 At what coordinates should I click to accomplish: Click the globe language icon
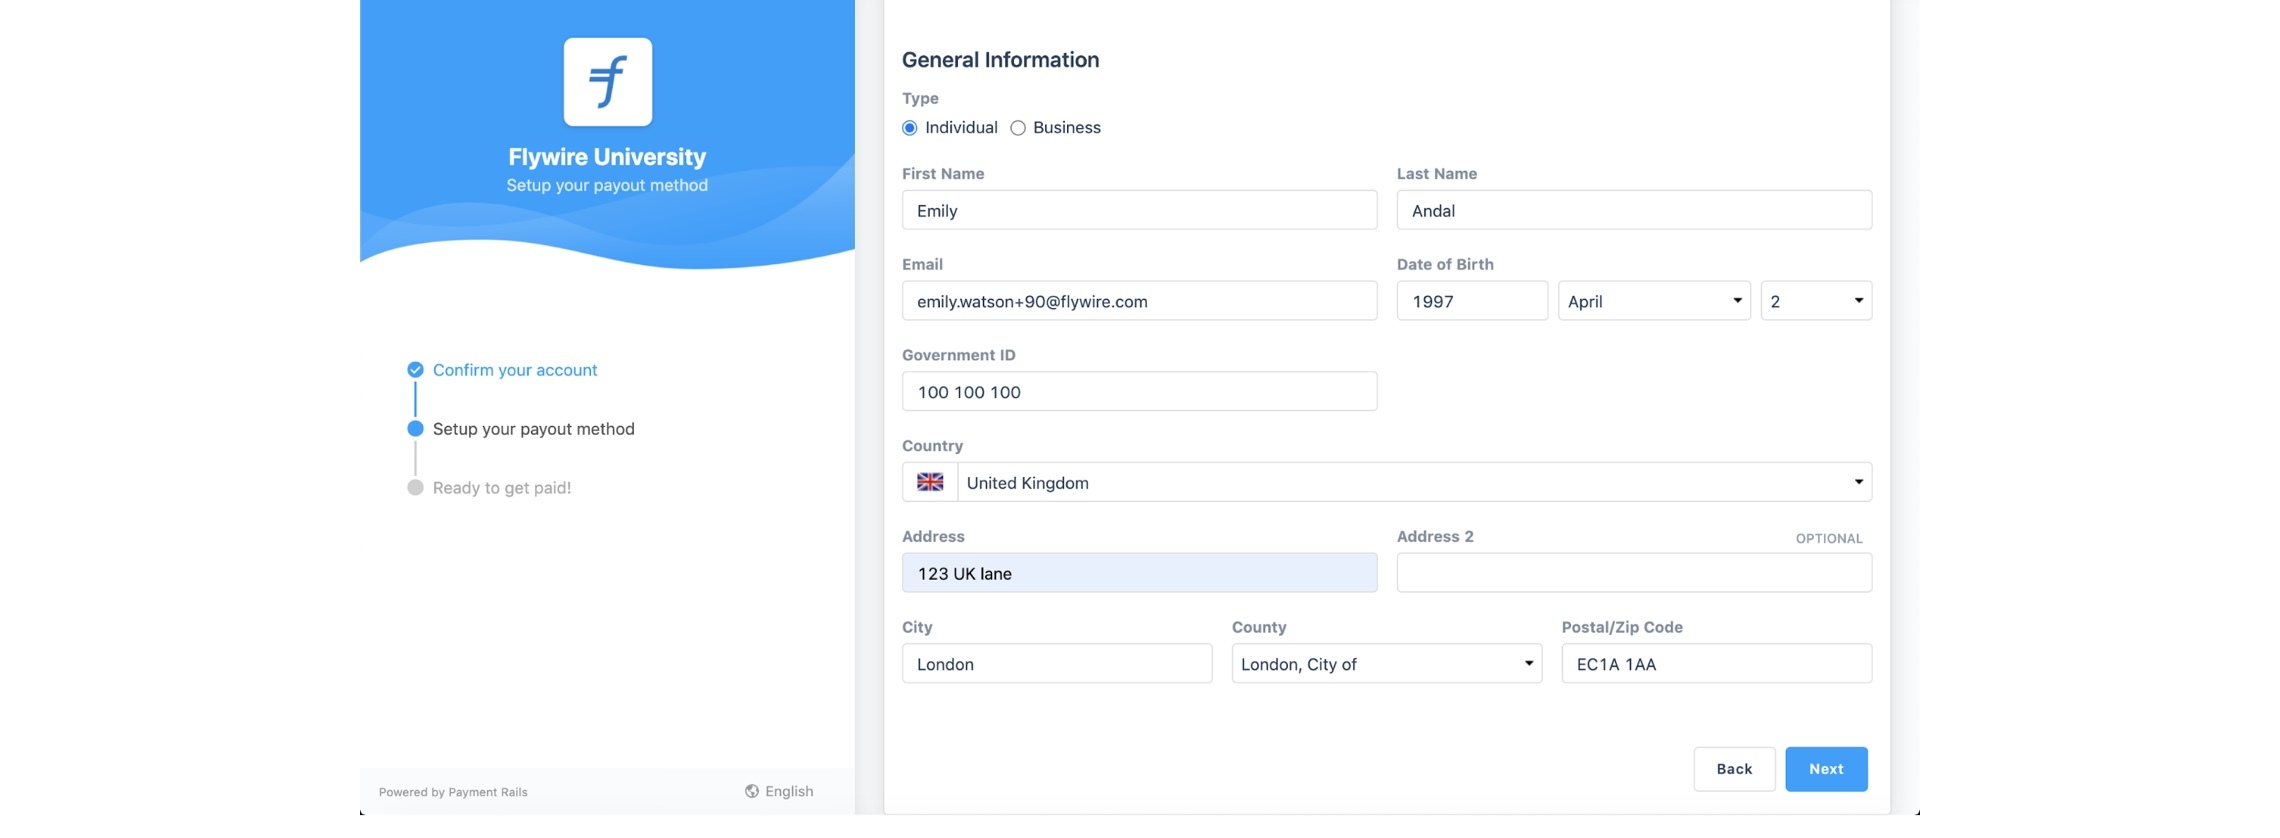point(751,791)
